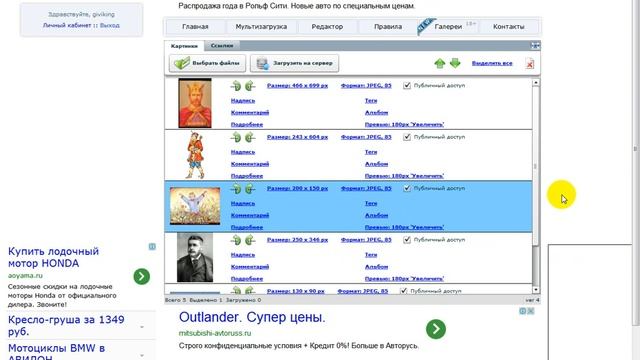Open Формат JPEG option in highlighted row
Screen dimensions: 640x360
366,189
